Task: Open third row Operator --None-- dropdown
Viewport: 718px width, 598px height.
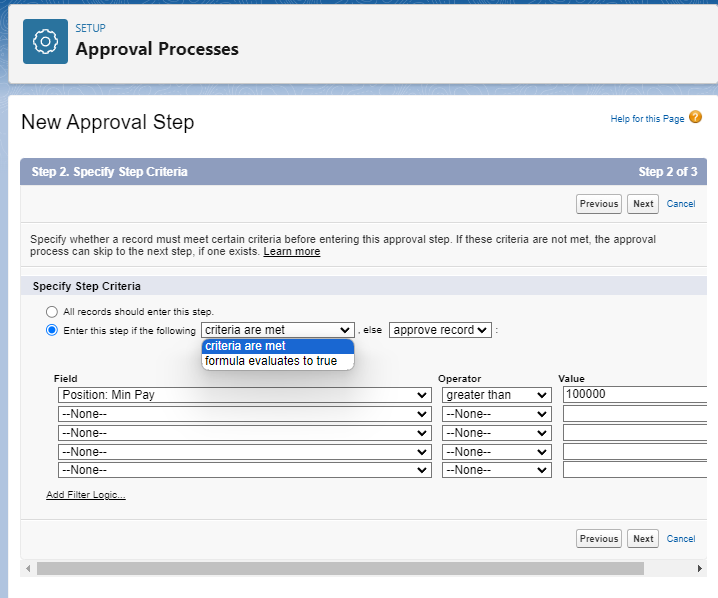Action: [x=496, y=433]
